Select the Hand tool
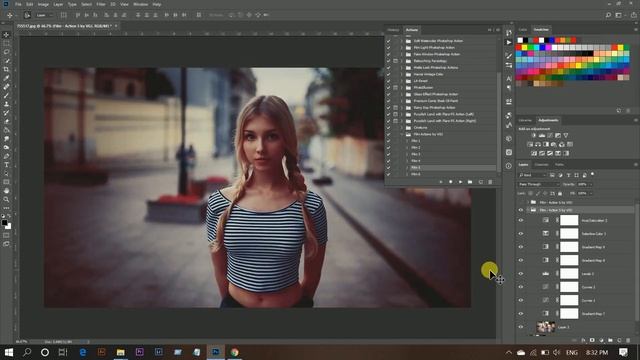The width and height of the screenshot is (640, 360). pos(6,191)
